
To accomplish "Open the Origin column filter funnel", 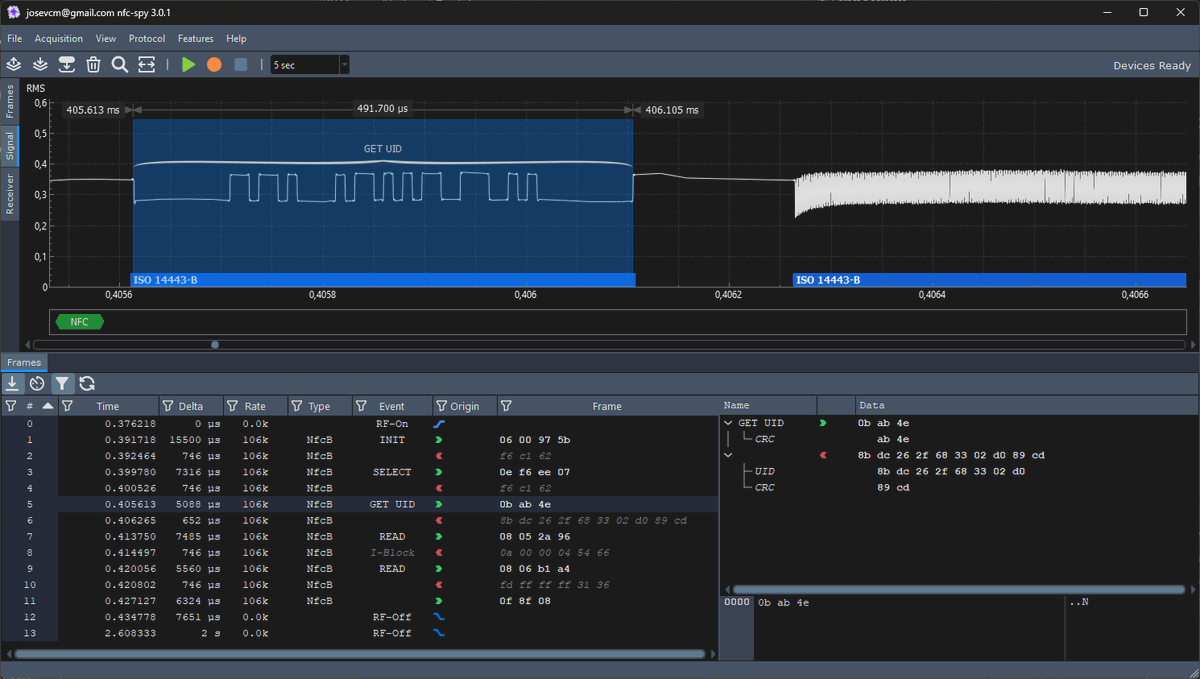I will [x=441, y=406].
